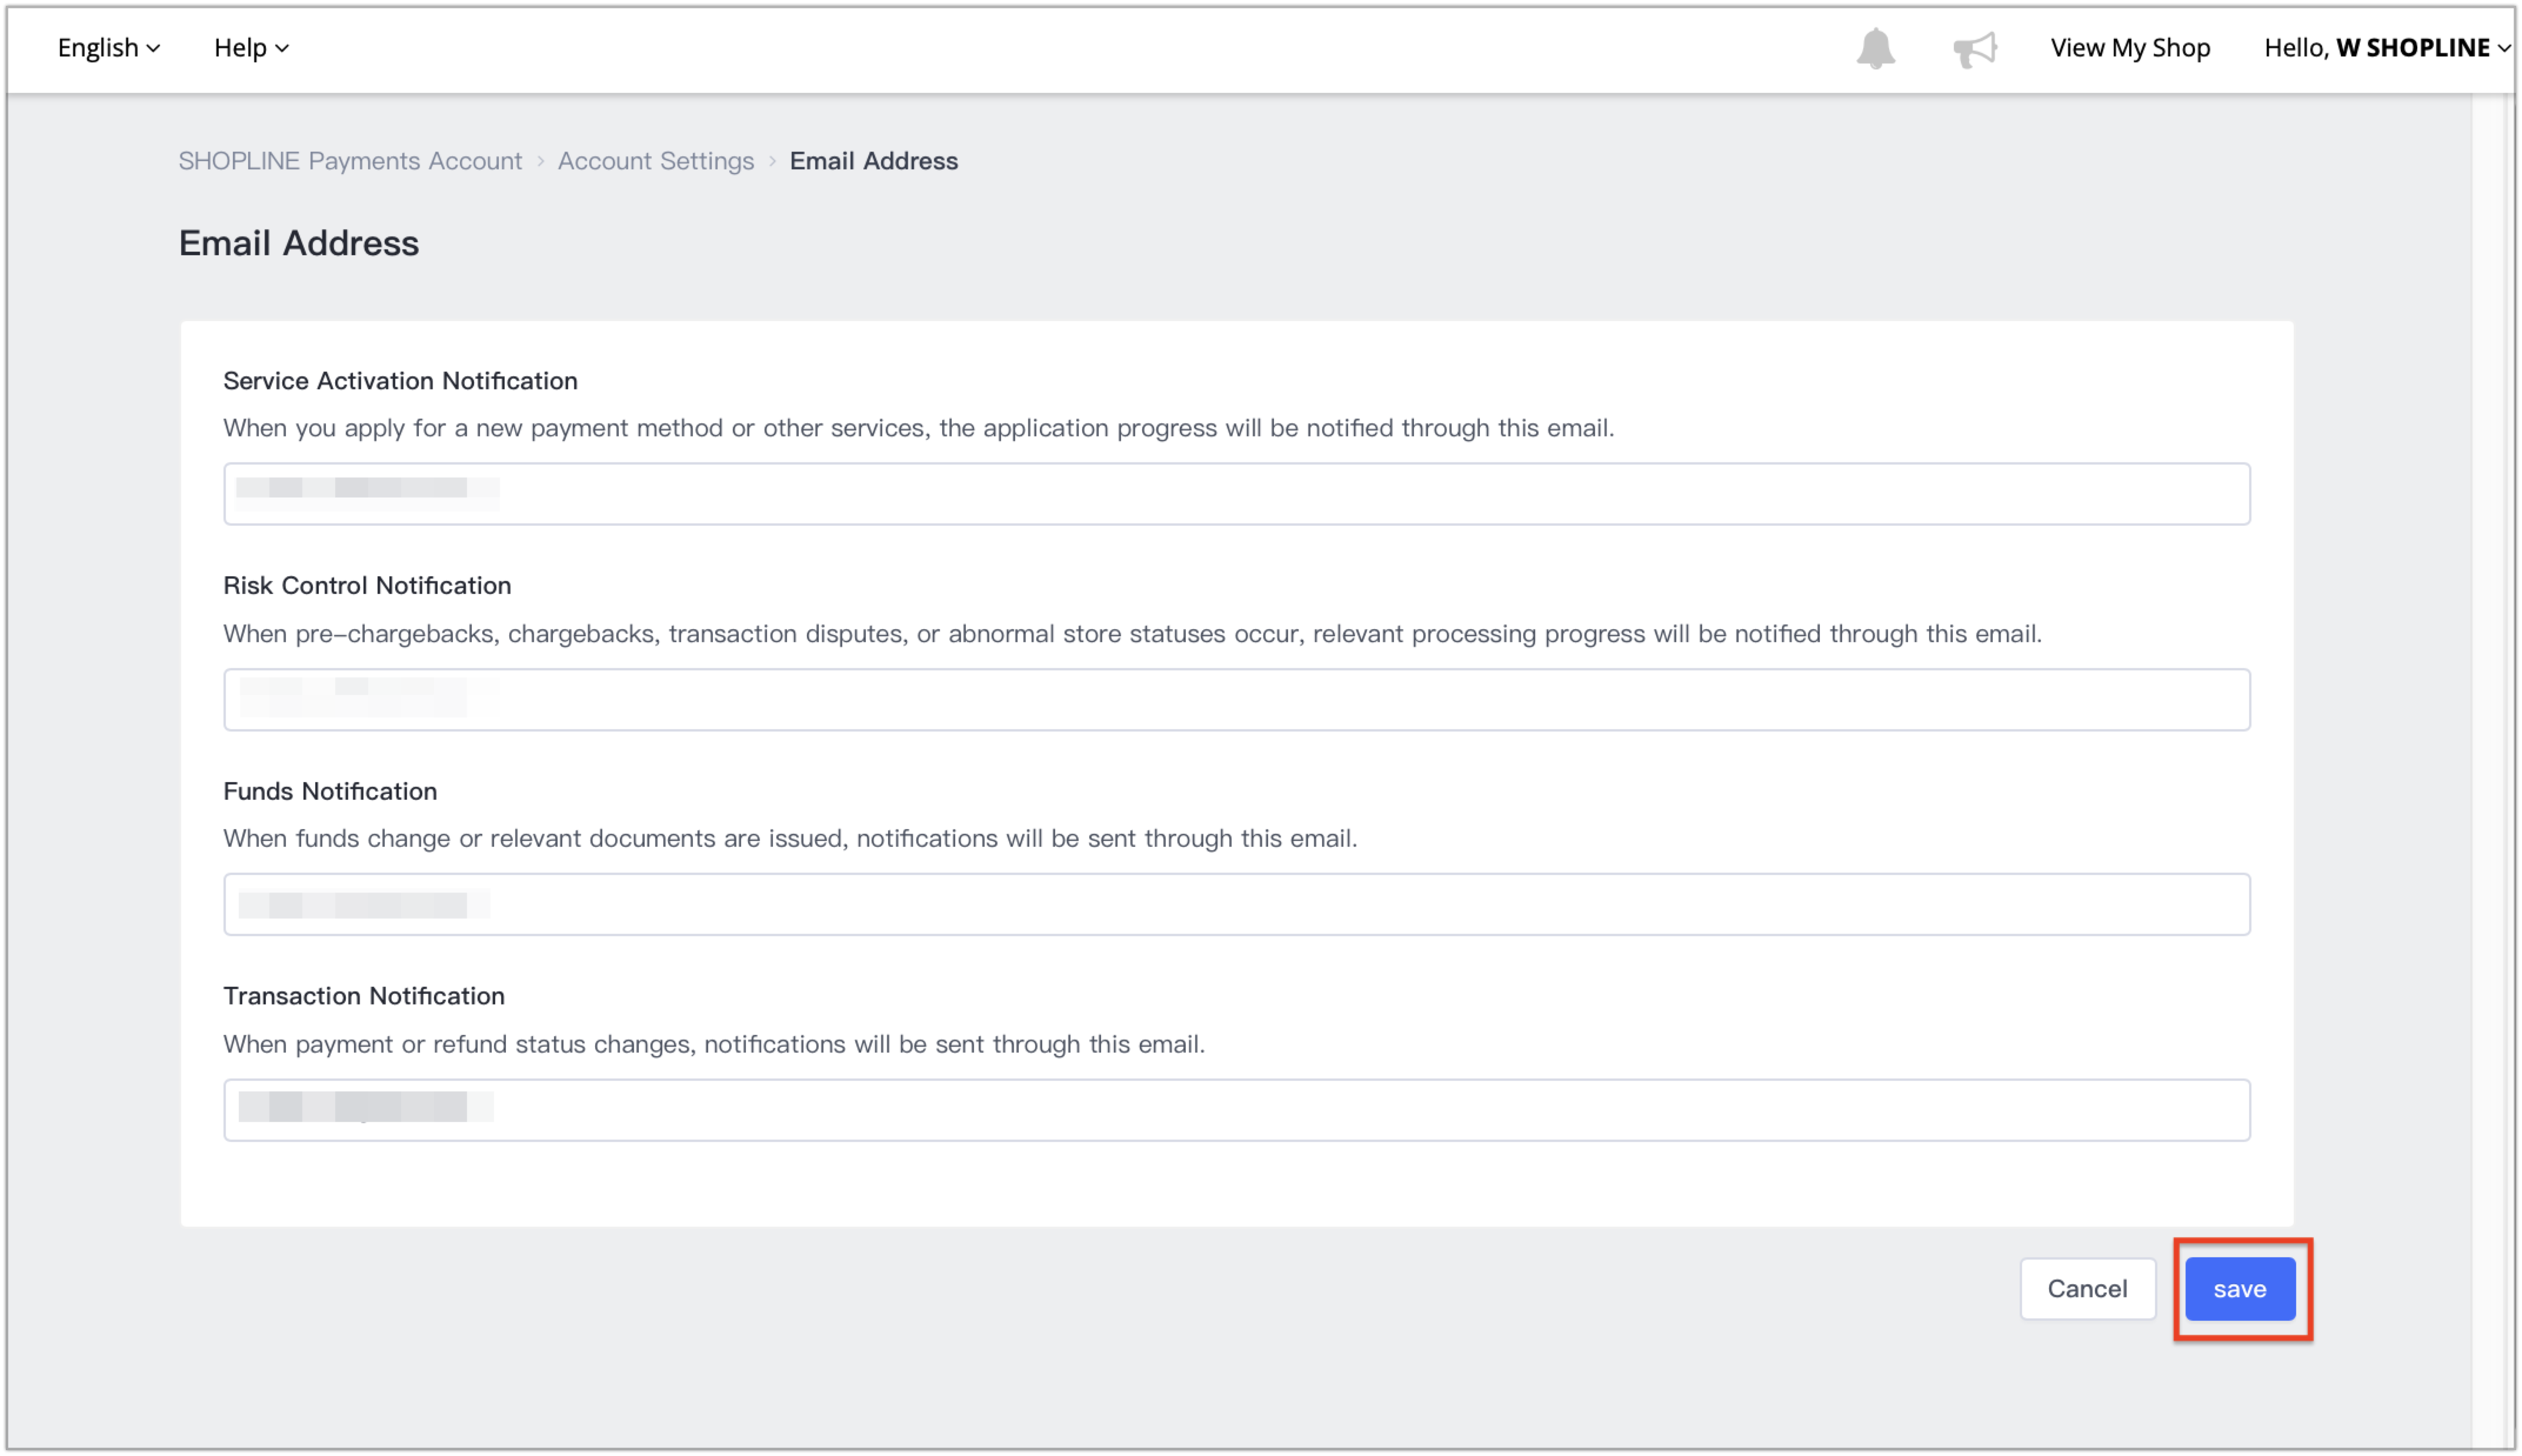Viewport: 2522px width, 1456px height.
Task: Click the Risk Control Notification label
Action: [x=367, y=586]
